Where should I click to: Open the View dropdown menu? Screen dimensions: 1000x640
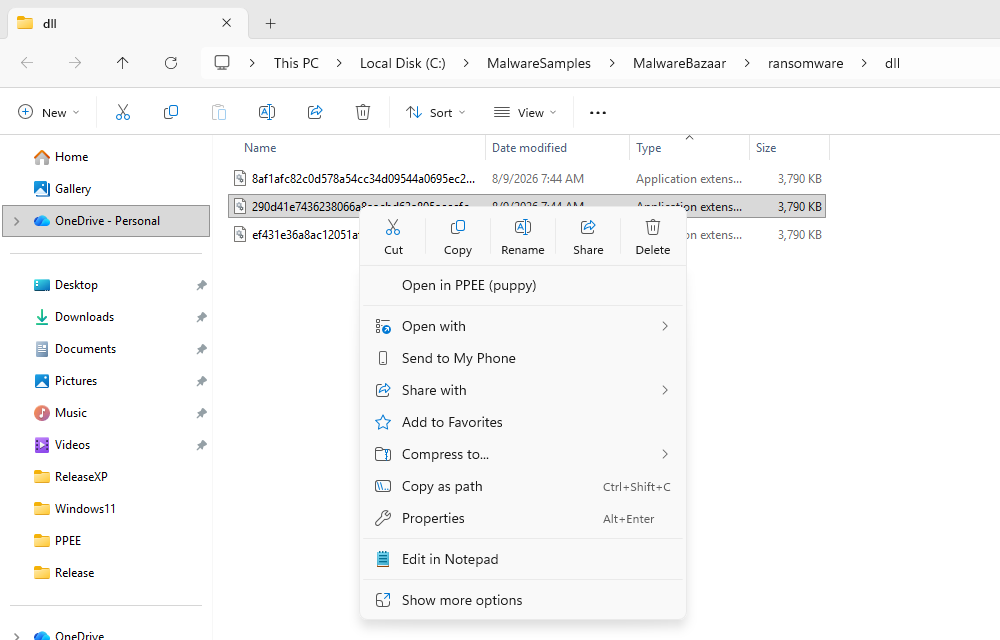coord(525,112)
